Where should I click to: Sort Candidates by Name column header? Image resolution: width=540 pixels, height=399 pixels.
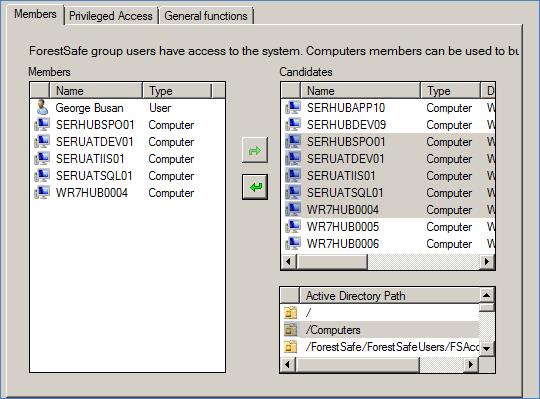tap(360, 91)
